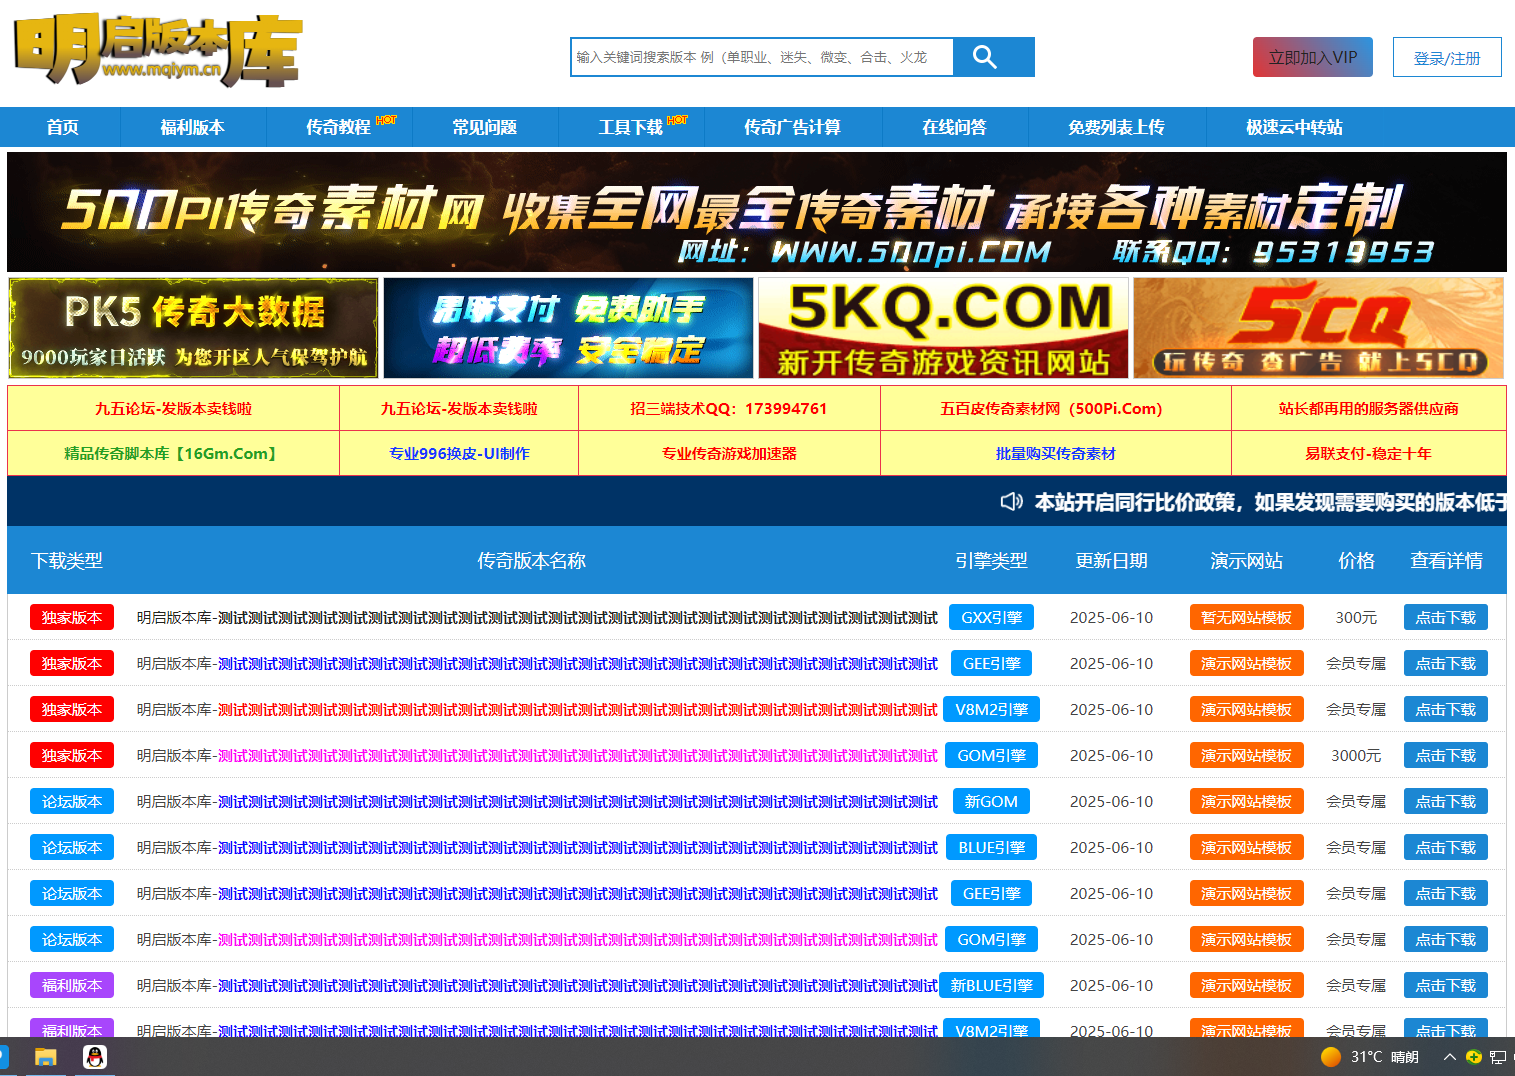Click the green add icon in system tray
The height and width of the screenshot is (1076, 1515).
(1473, 1057)
